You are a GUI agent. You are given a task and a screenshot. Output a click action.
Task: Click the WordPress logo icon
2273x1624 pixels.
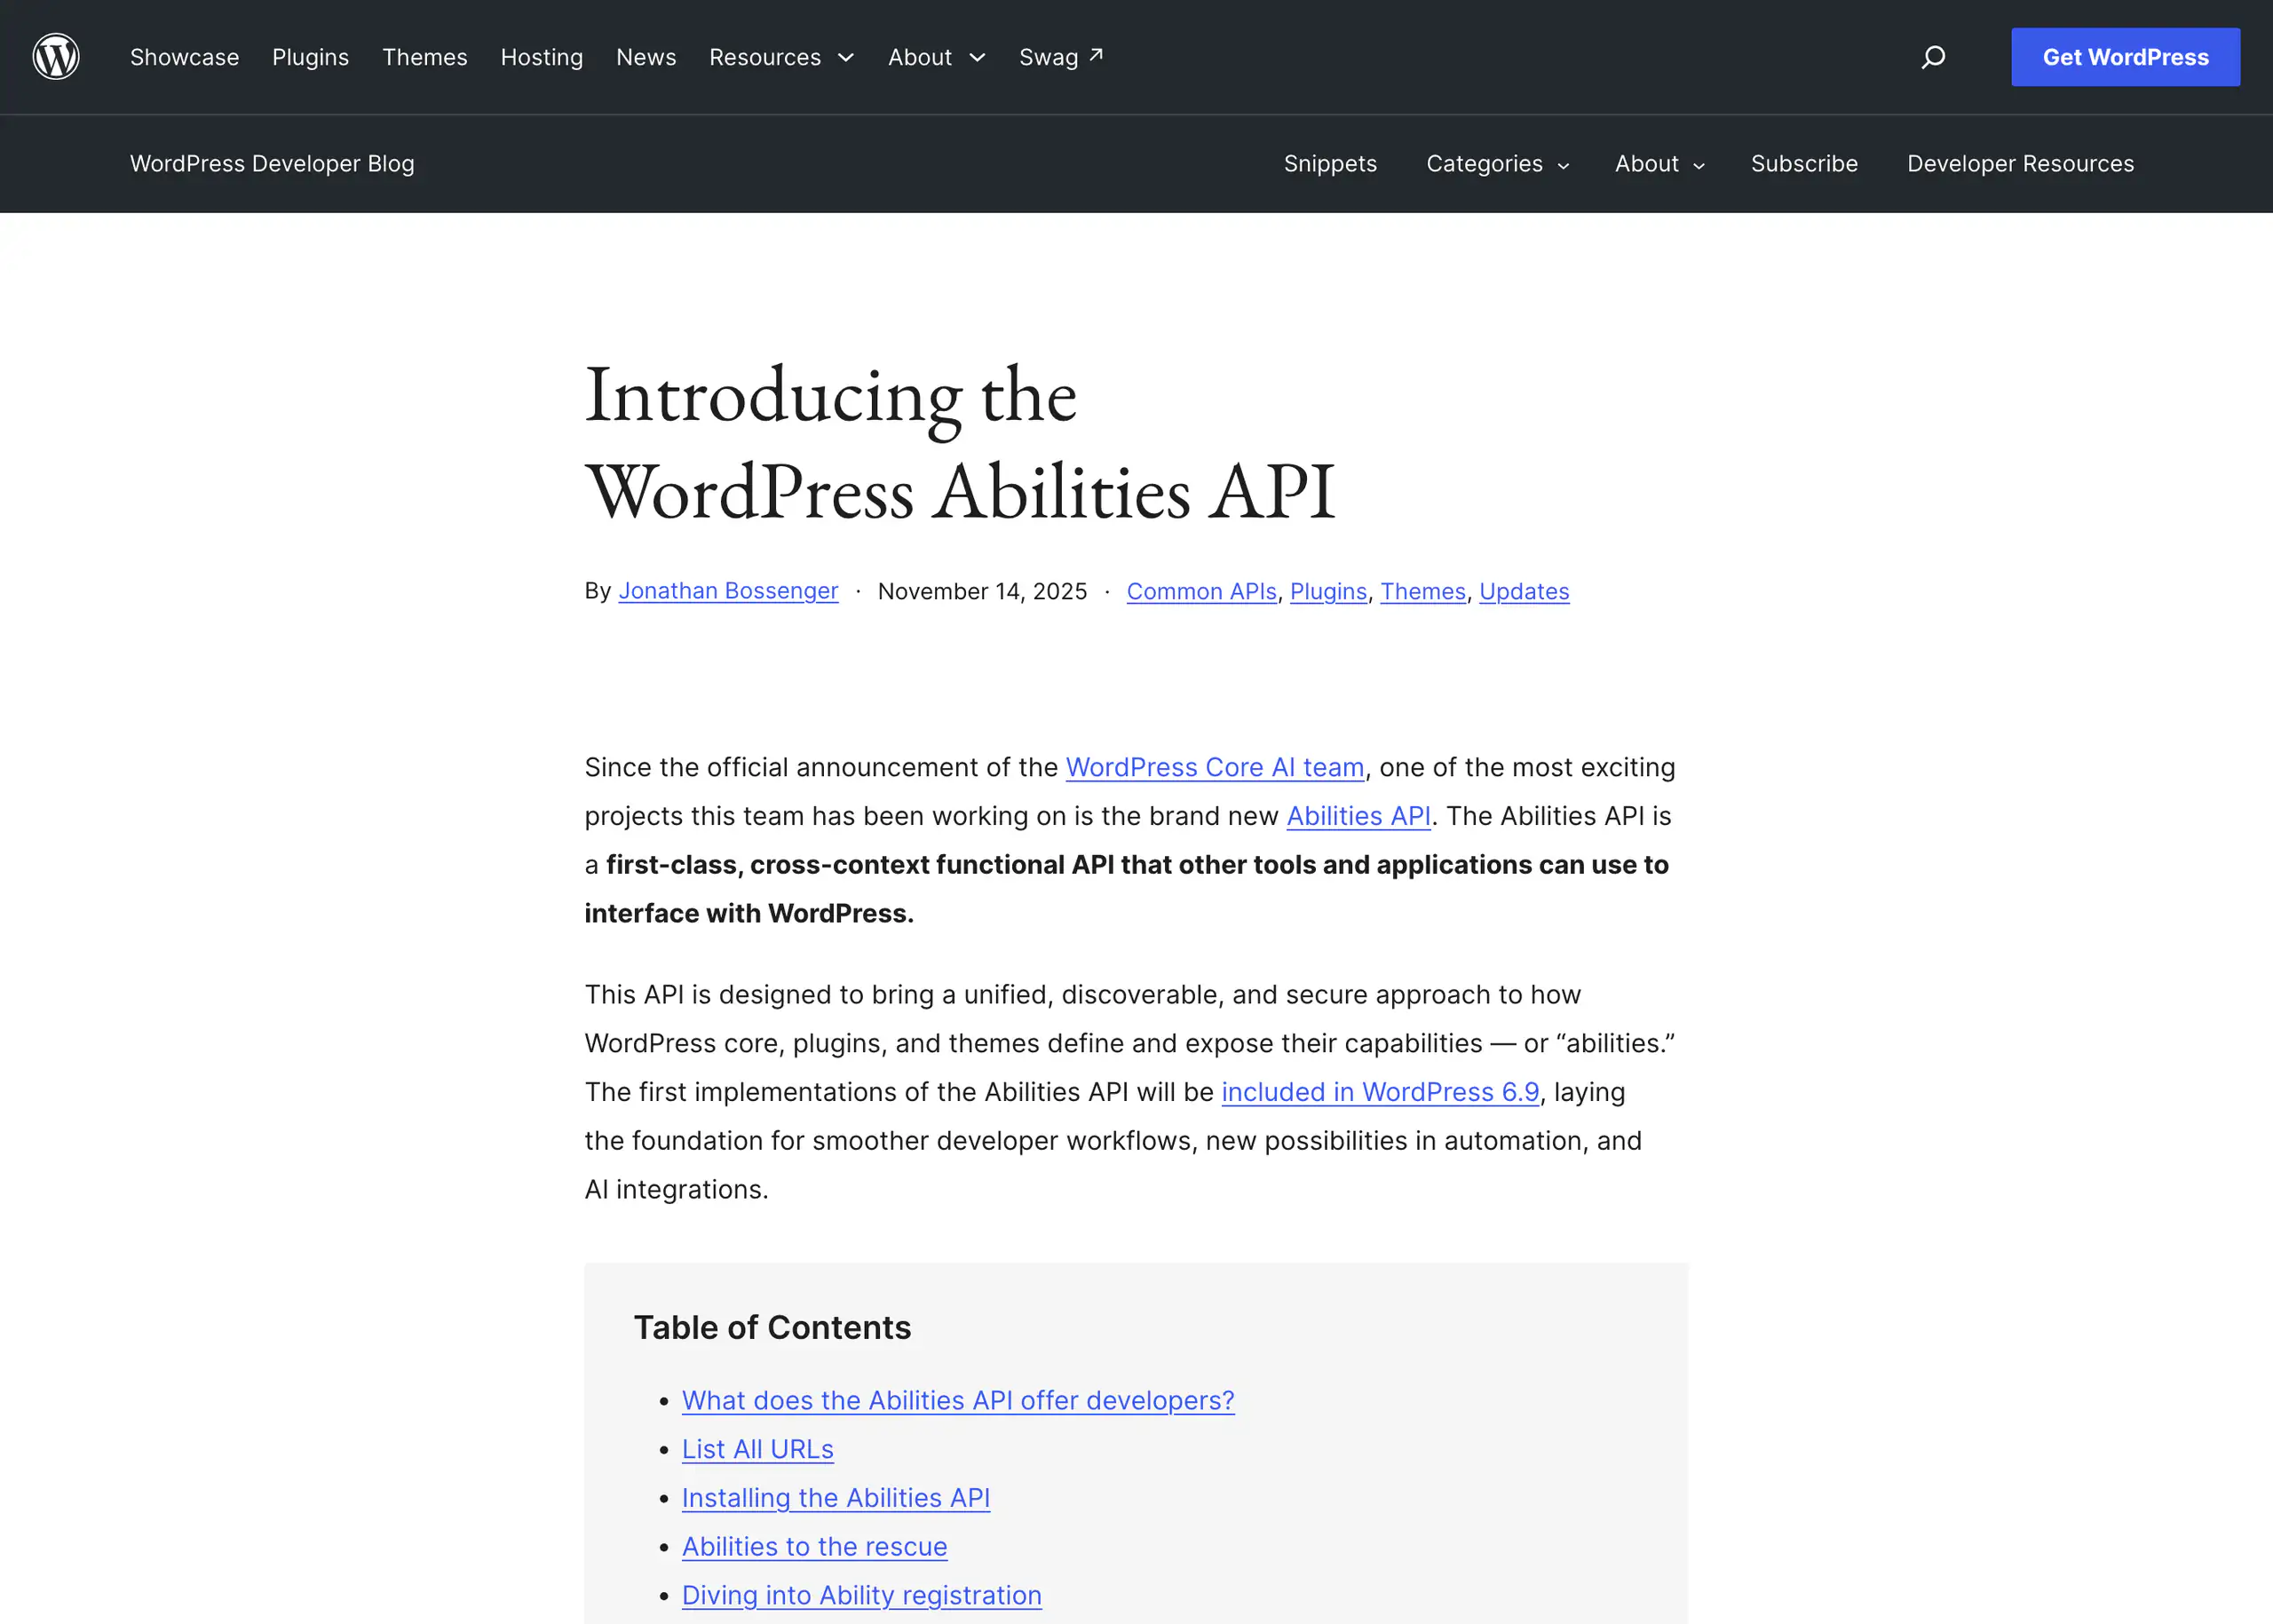(x=56, y=57)
